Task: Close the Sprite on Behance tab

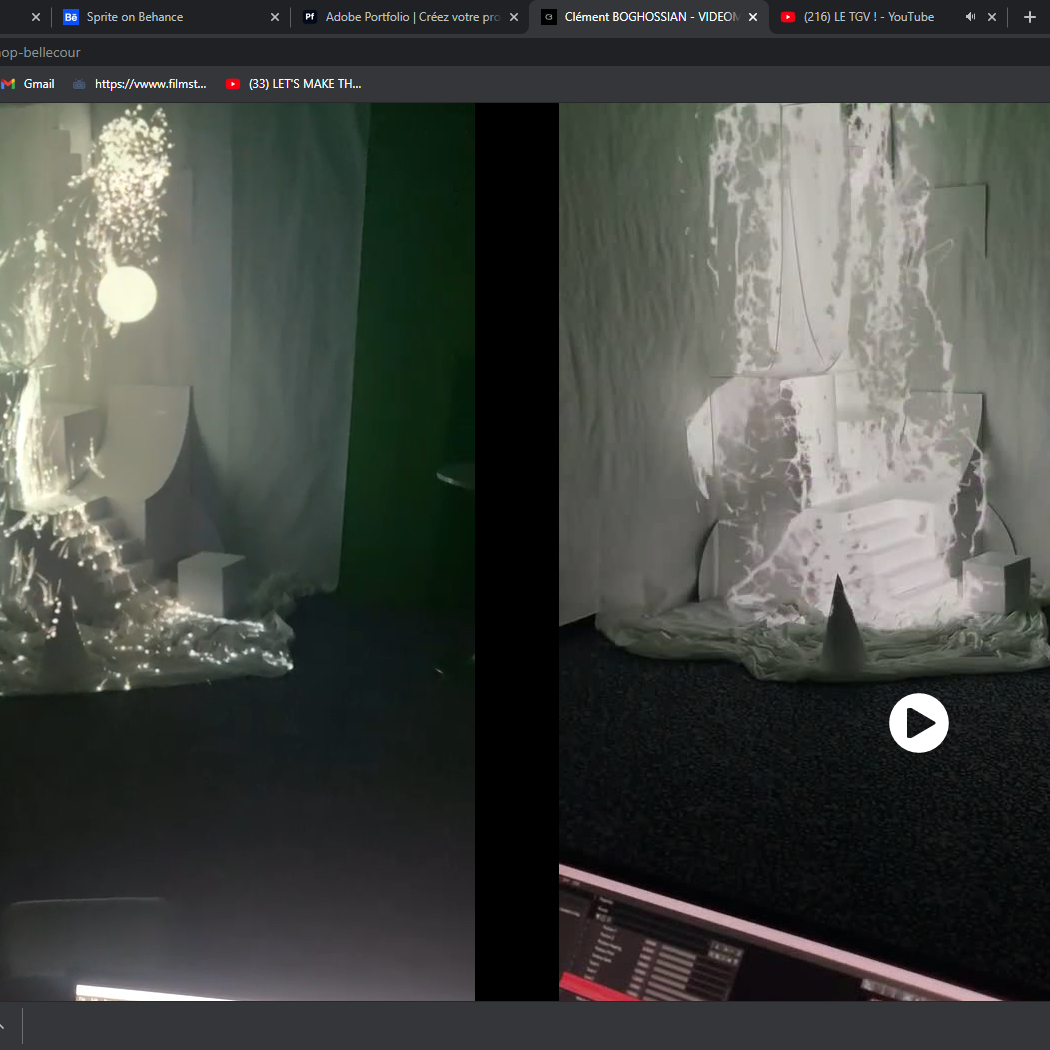Action: 275,17
